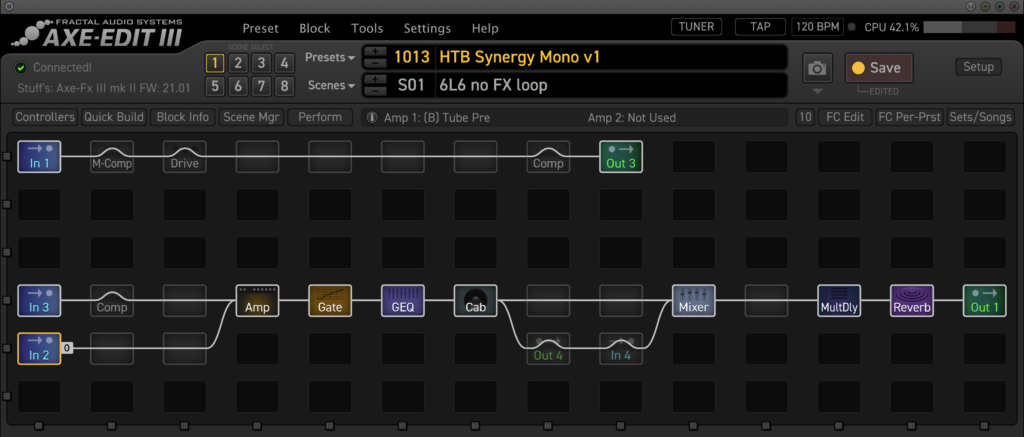The height and width of the screenshot is (437, 1024).
Task: Switch to scene 2
Action: click(238, 63)
